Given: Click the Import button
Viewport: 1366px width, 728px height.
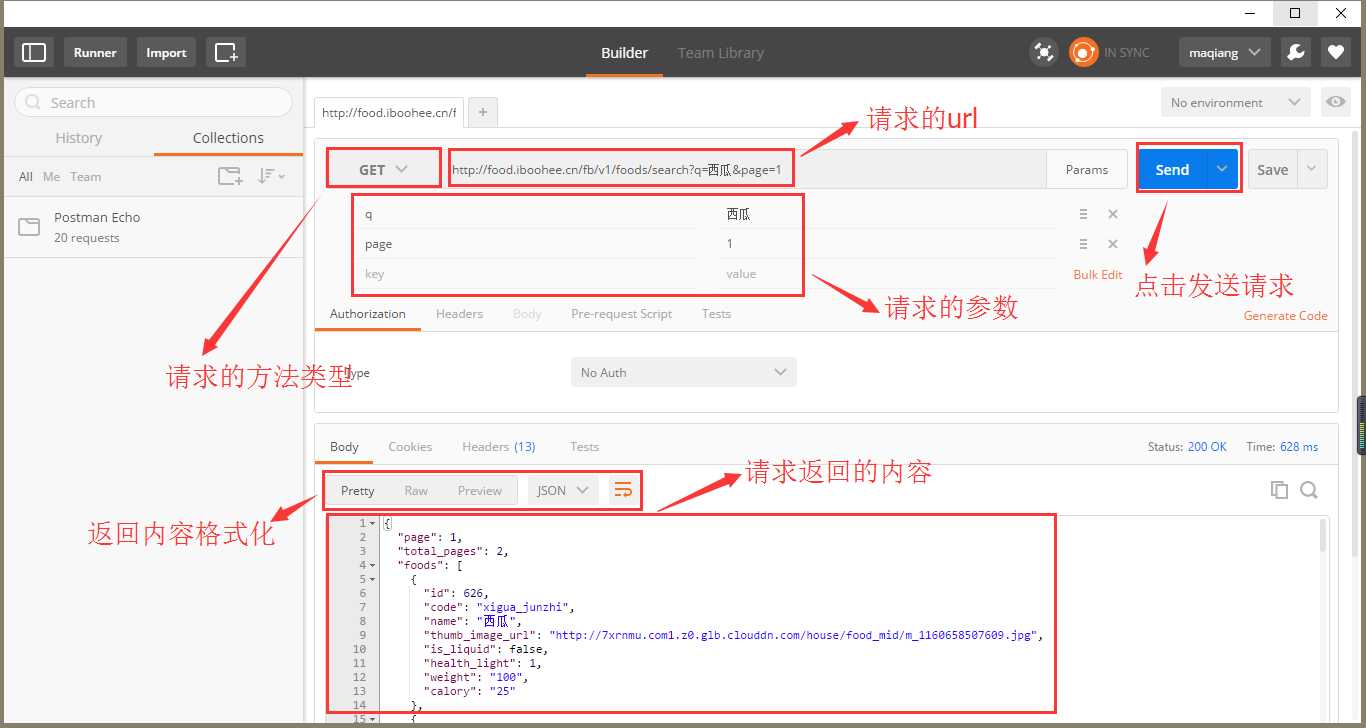Looking at the screenshot, I should 166,52.
